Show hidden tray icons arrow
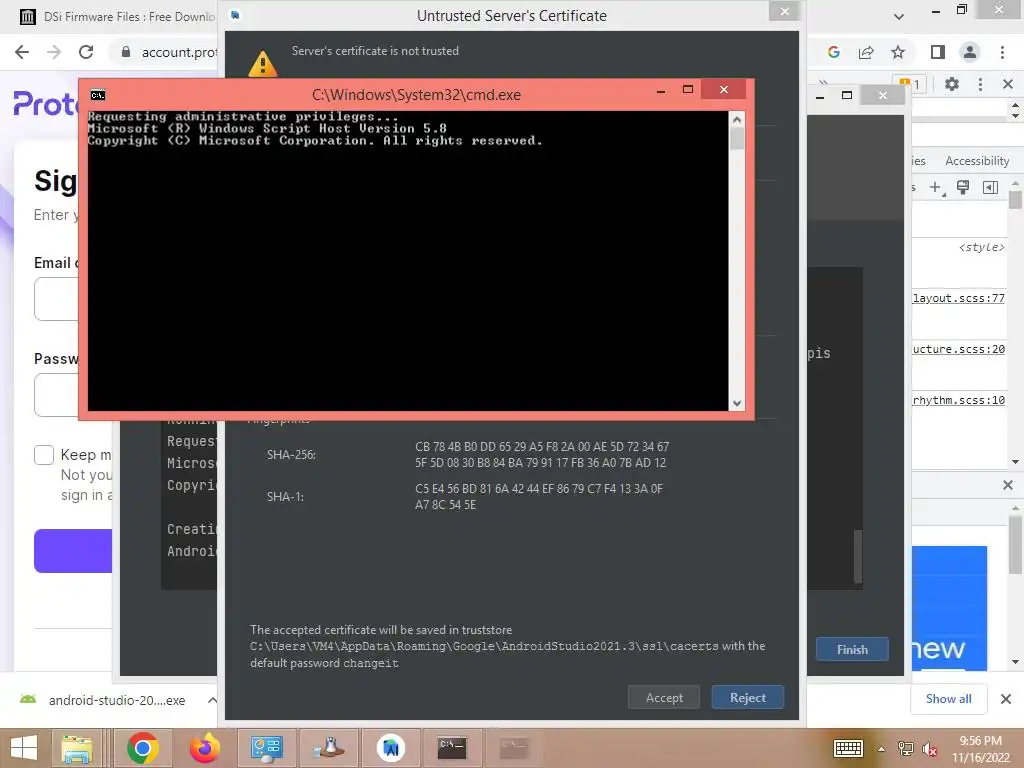This screenshot has height=768, width=1024. tap(881, 748)
